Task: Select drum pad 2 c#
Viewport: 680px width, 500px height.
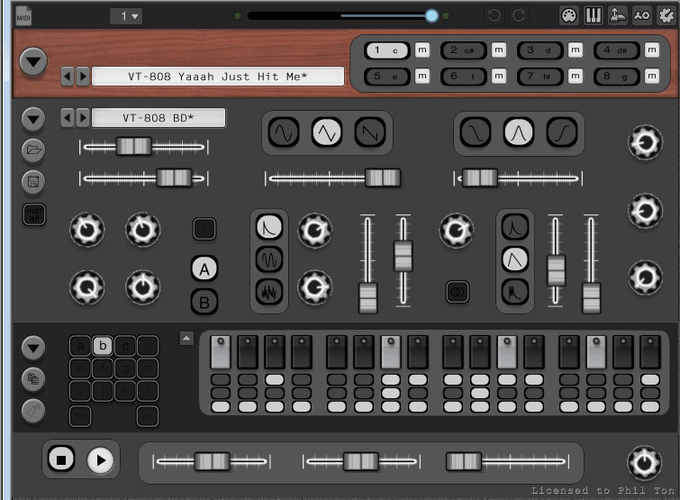Action: [x=463, y=50]
